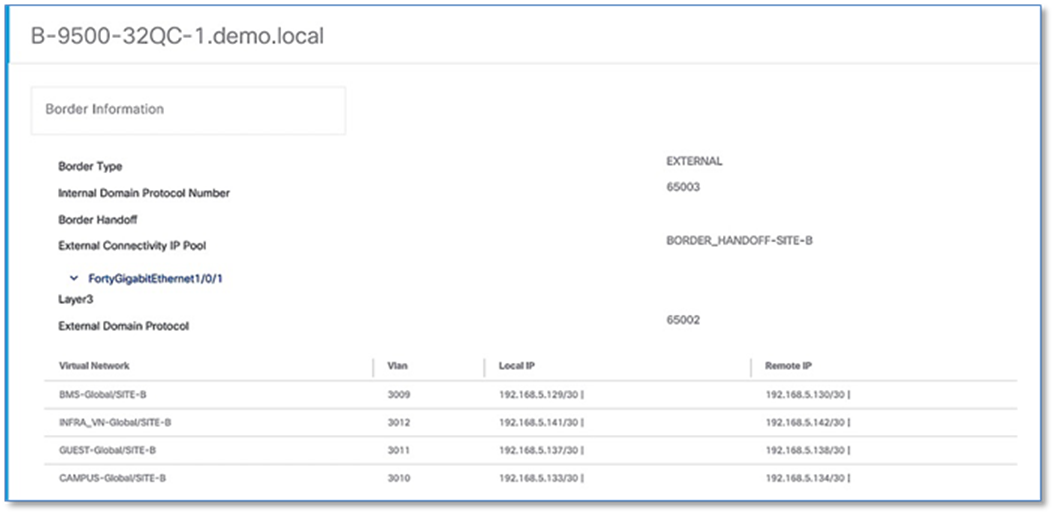The image size is (1055, 515).
Task: Click the External Domain Protocol label
Action: click(x=124, y=327)
